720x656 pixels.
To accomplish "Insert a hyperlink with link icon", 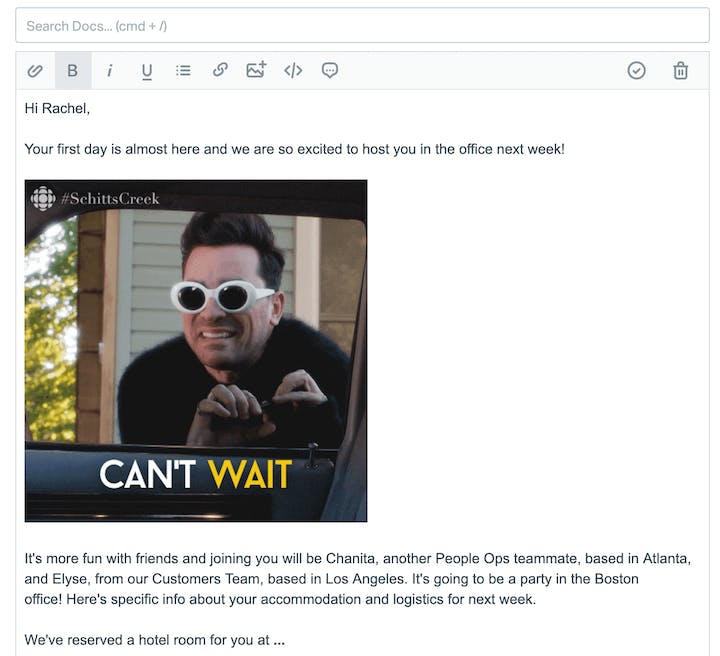I will click(220, 70).
